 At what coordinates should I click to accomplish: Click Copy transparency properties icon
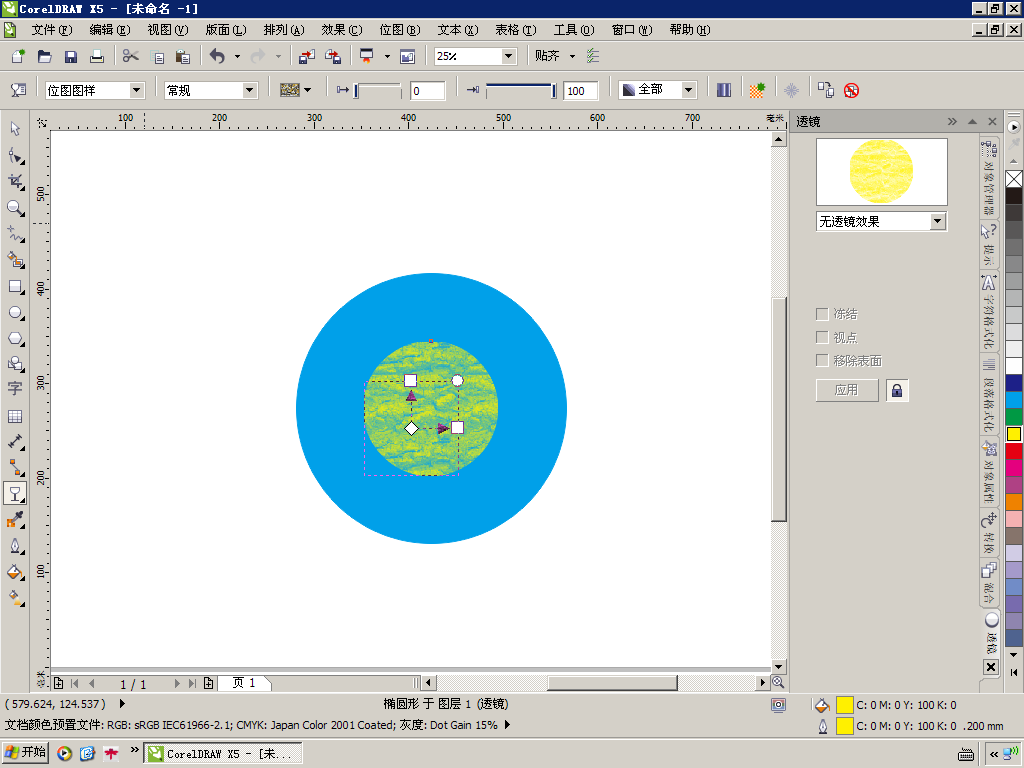tap(825, 90)
